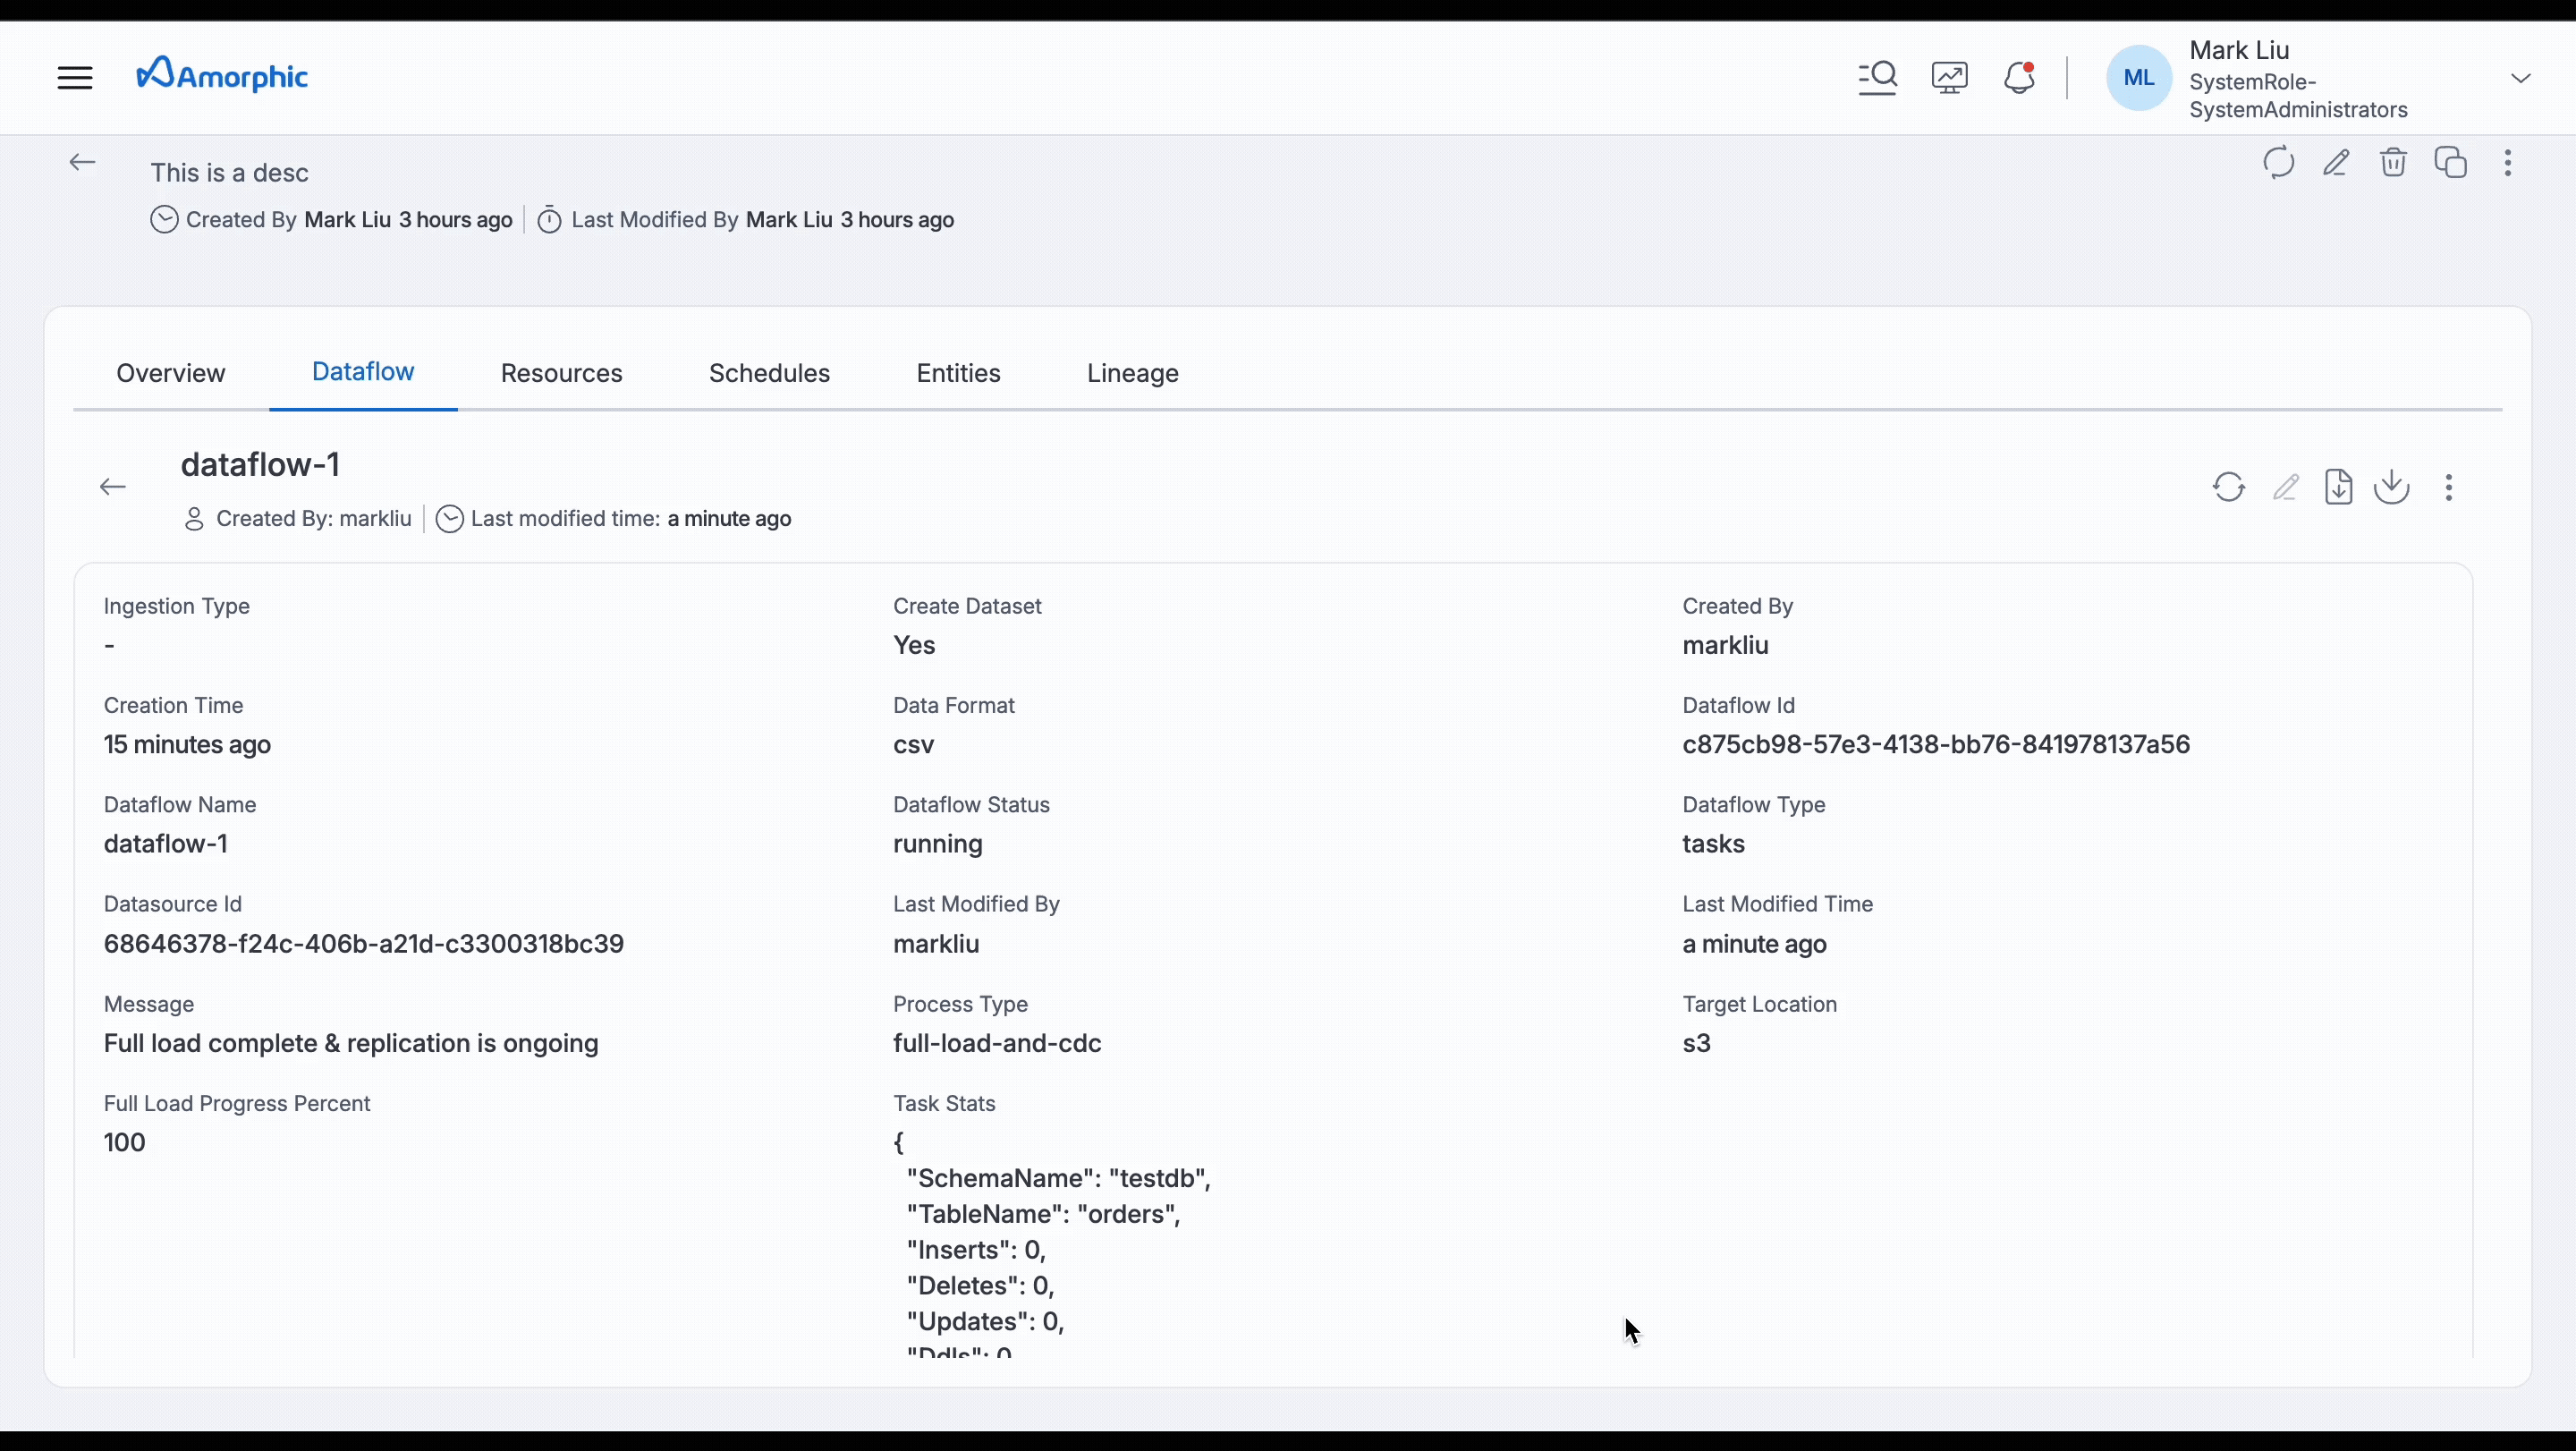Go back using the top back arrow

tap(82, 162)
